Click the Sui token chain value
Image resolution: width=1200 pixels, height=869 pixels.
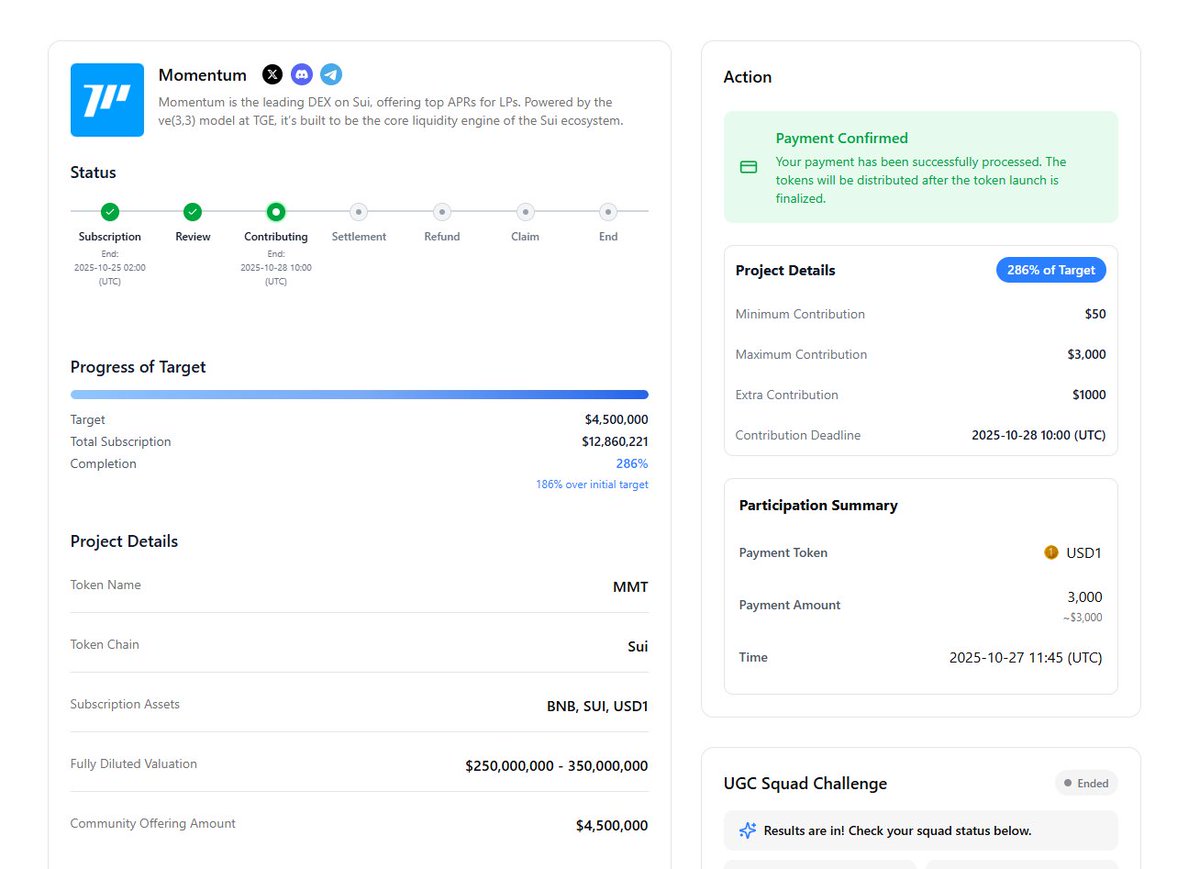[x=638, y=646]
